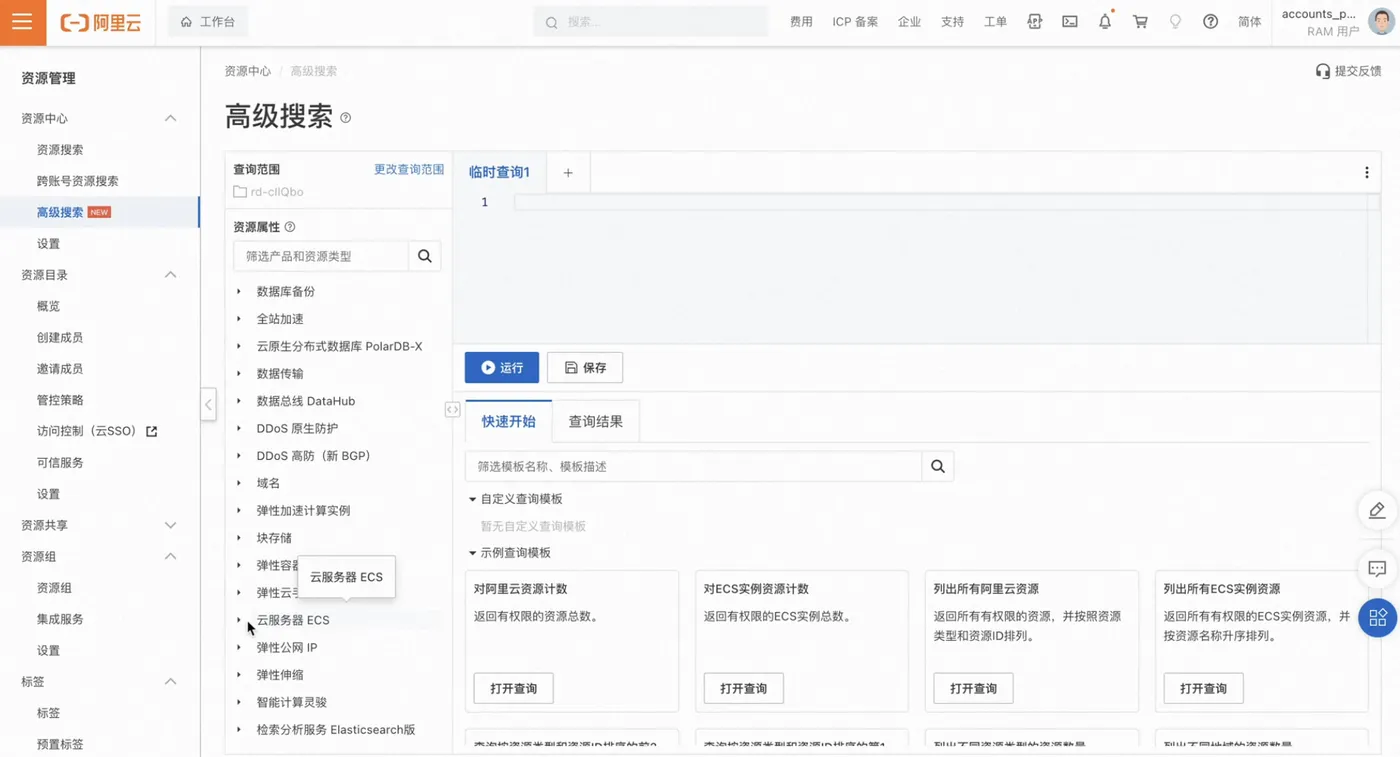The width and height of the screenshot is (1400, 757).
Task: Select the 临时查询1 tab
Action: [499, 172]
